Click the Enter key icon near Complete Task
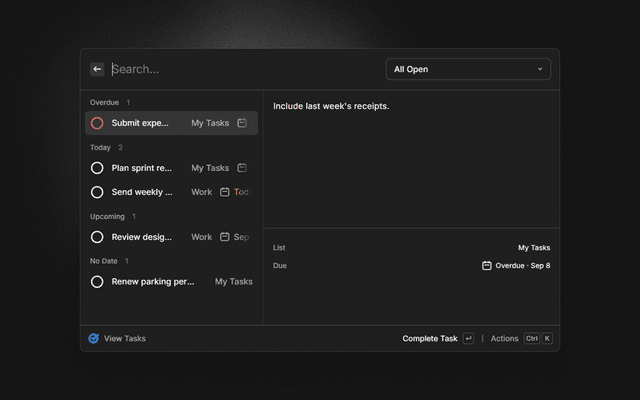The image size is (640, 400). 469,338
